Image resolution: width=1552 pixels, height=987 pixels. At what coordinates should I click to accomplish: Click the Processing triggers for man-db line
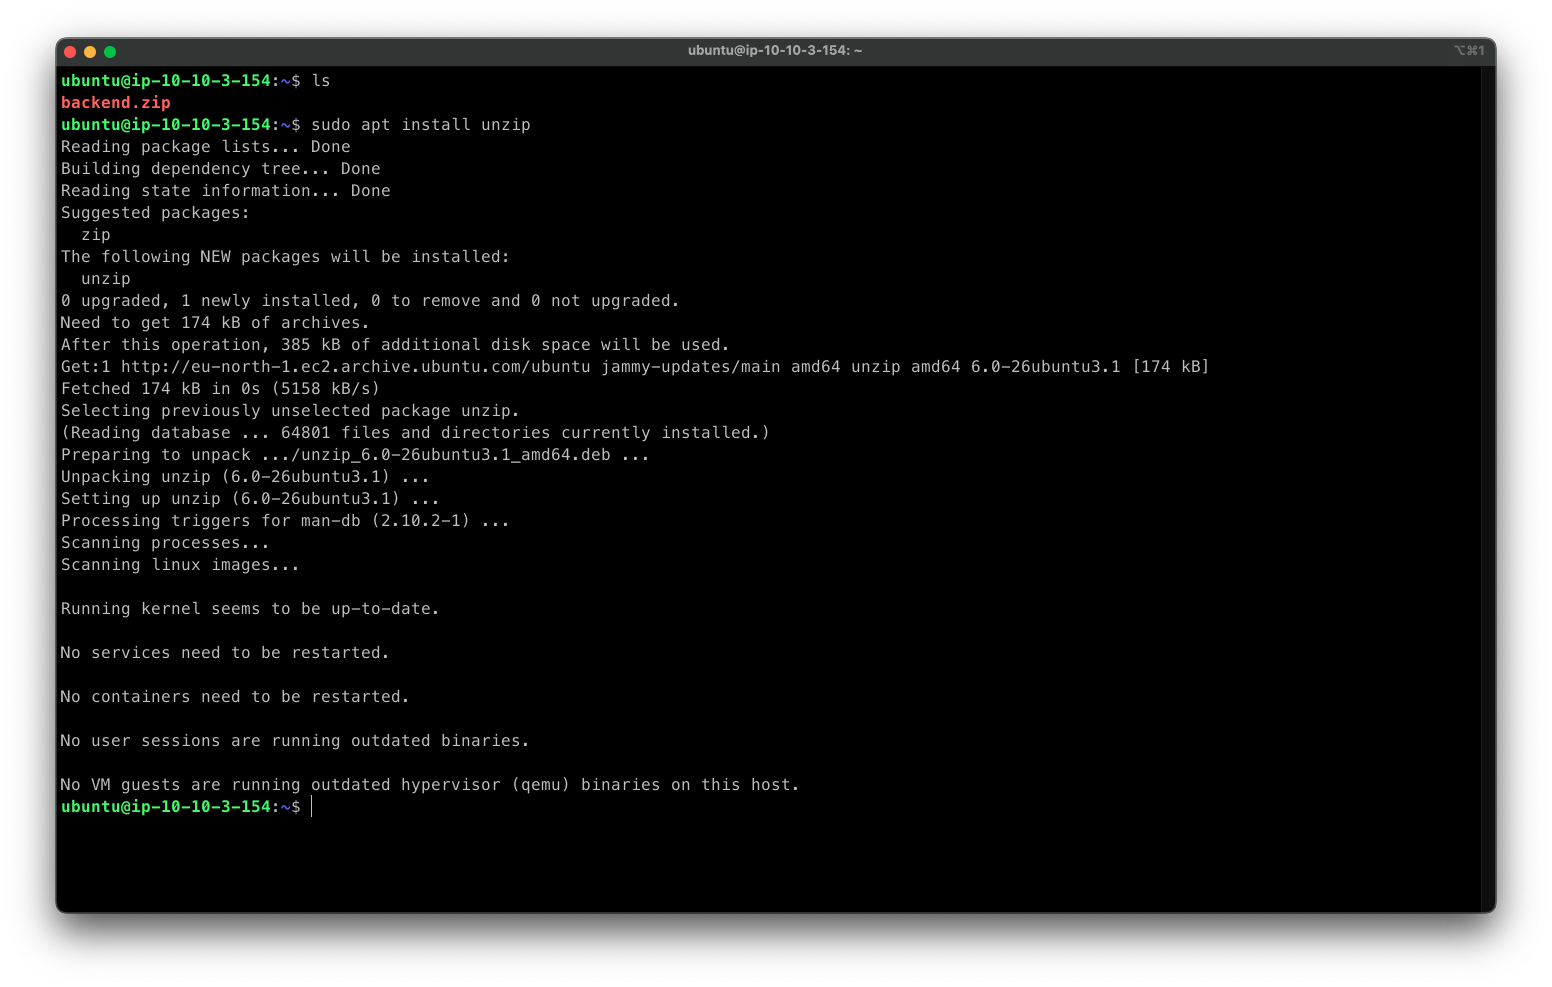(285, 520)
